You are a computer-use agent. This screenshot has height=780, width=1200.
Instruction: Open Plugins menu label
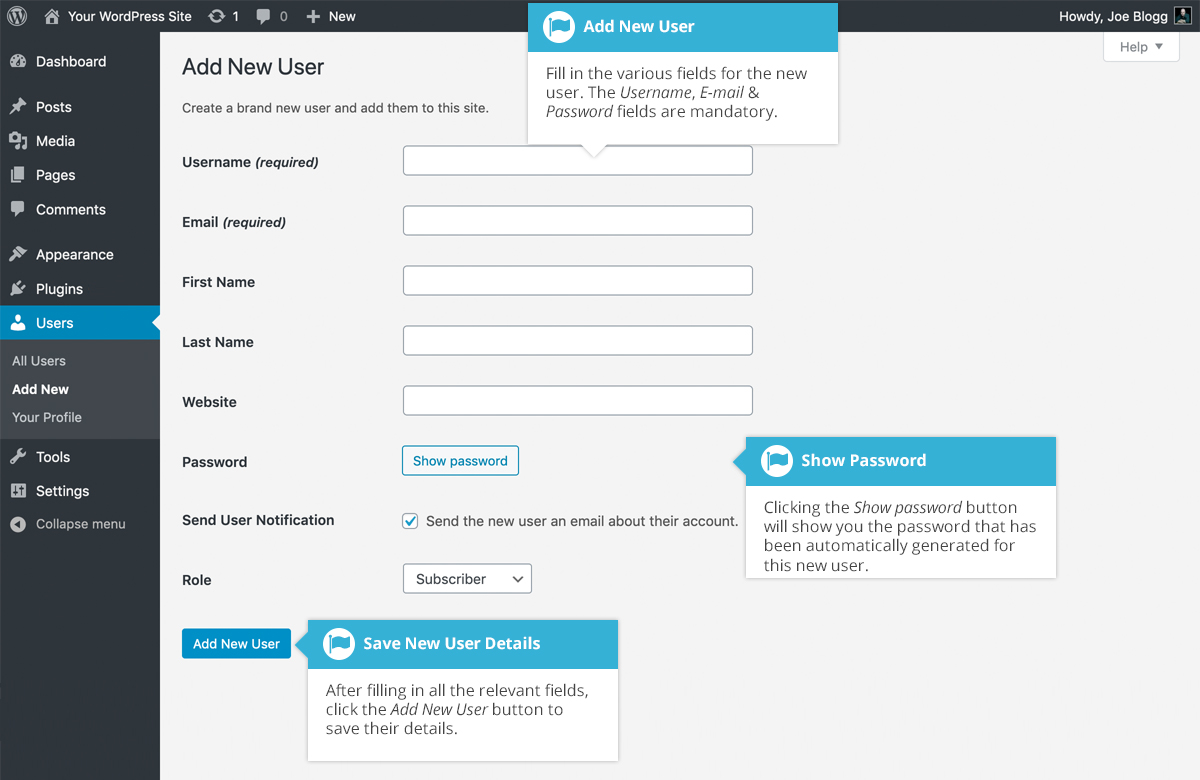(59, 289)
